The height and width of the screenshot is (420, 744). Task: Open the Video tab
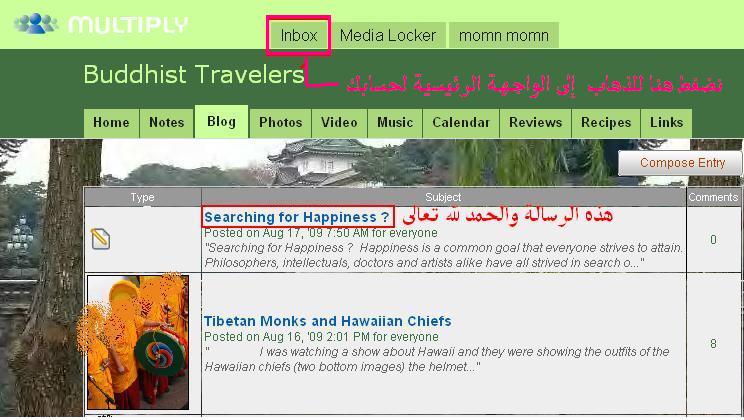[x=339, y=123]
